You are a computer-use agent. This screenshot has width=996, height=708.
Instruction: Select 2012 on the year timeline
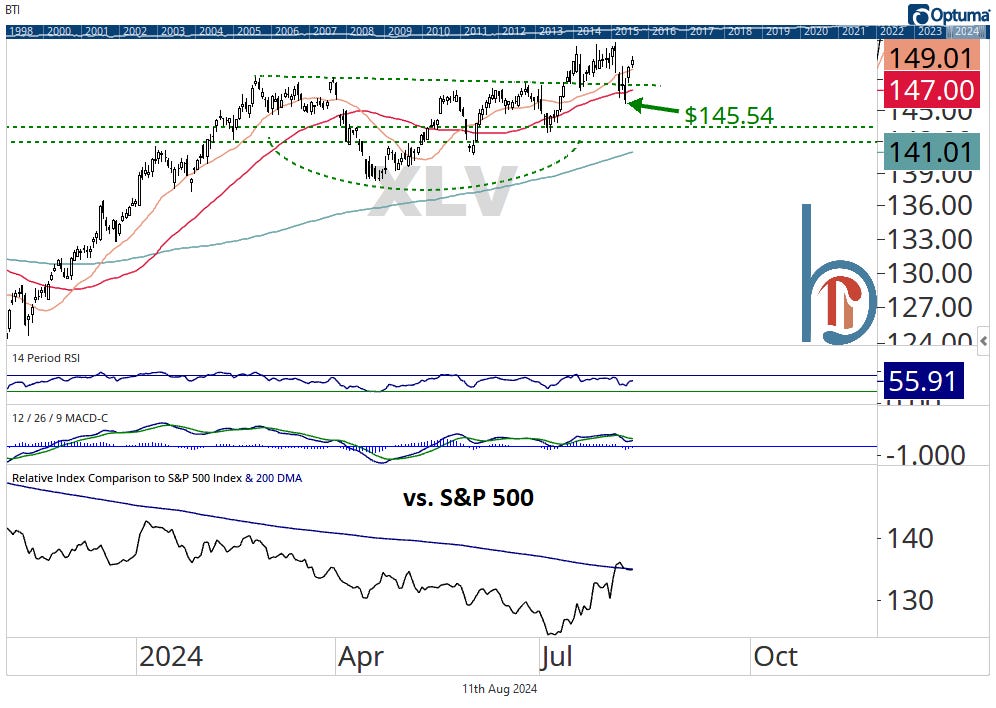(513, 31)
